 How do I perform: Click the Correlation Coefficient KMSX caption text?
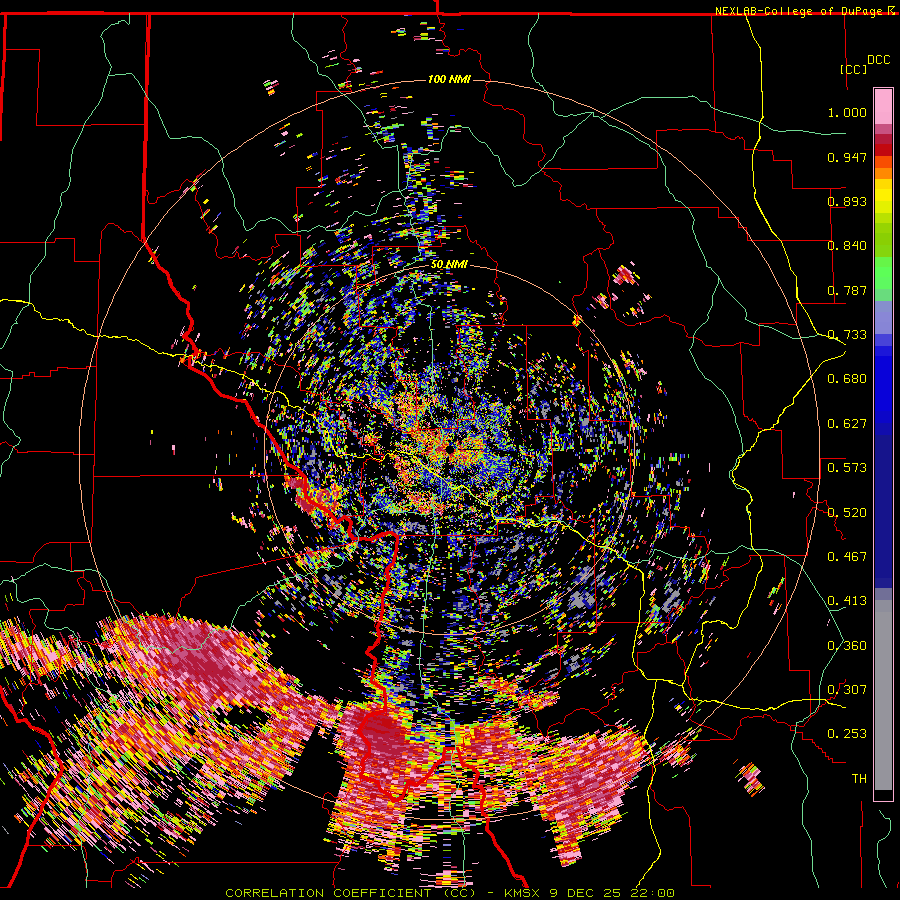pyautogui.click(x=449, y=893)
